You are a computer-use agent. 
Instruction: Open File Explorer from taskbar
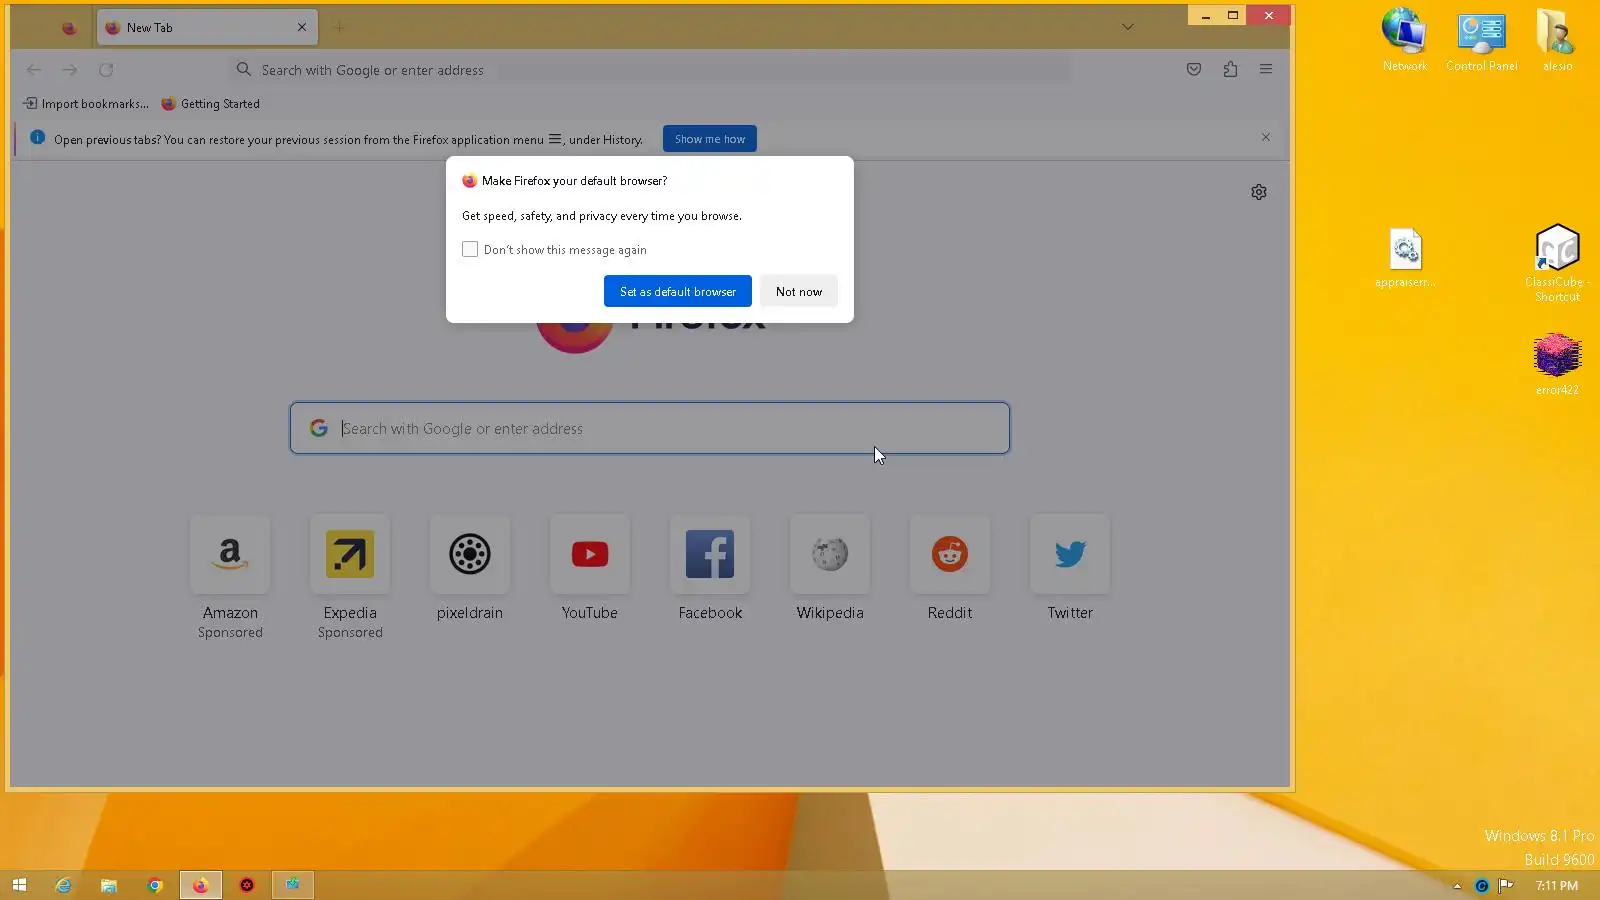coord(109,885)
